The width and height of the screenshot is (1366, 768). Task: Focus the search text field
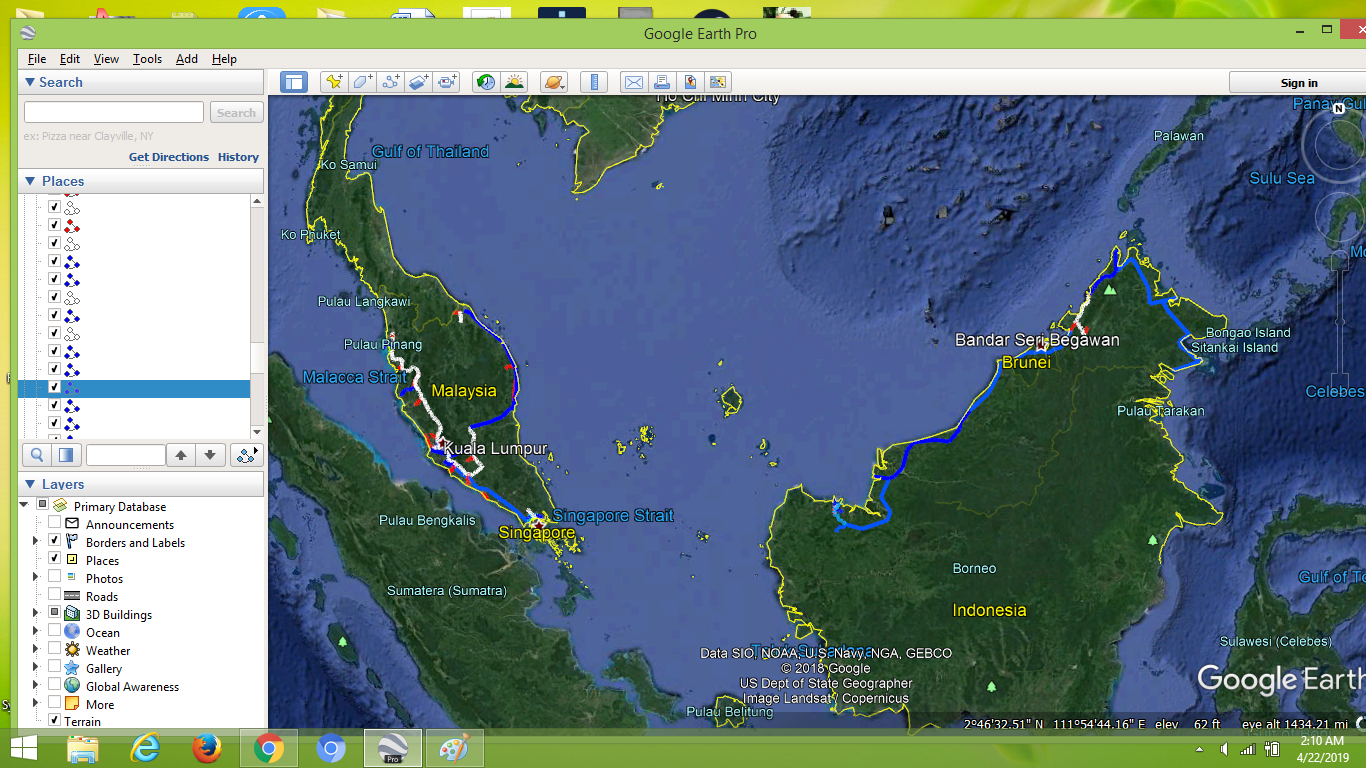(x=114, y=113)
